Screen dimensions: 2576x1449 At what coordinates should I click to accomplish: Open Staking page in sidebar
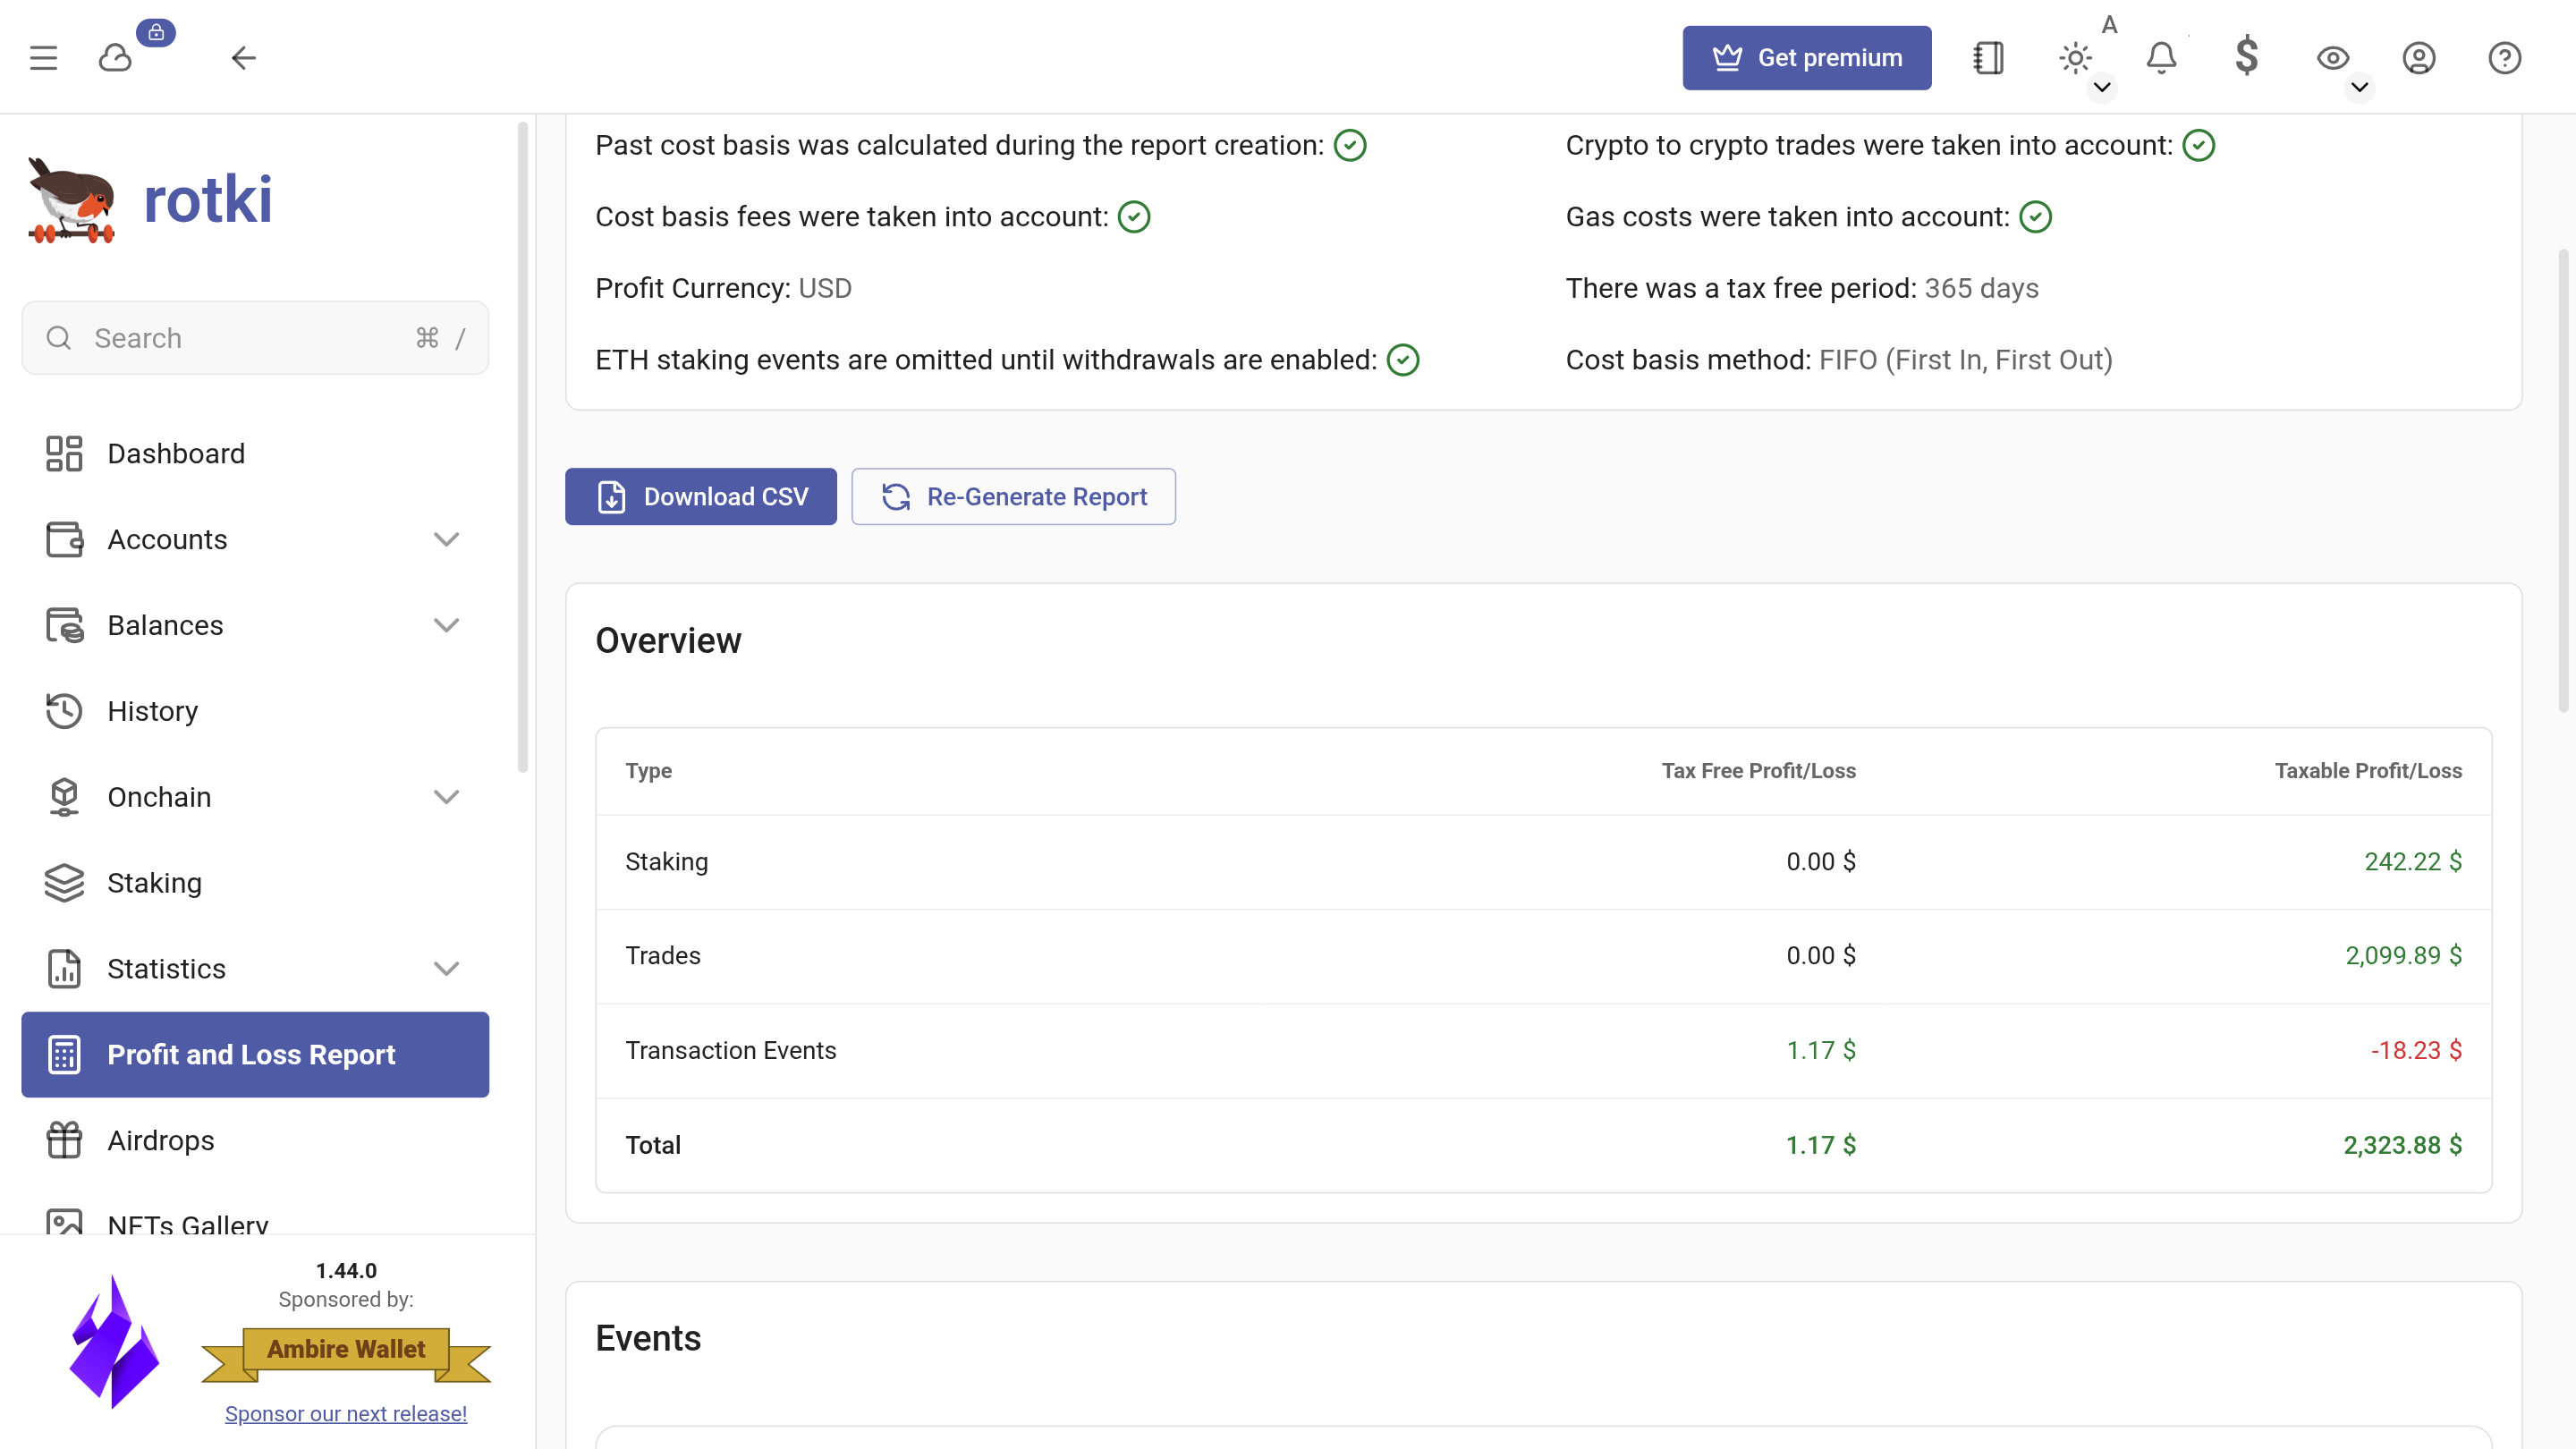255,883
